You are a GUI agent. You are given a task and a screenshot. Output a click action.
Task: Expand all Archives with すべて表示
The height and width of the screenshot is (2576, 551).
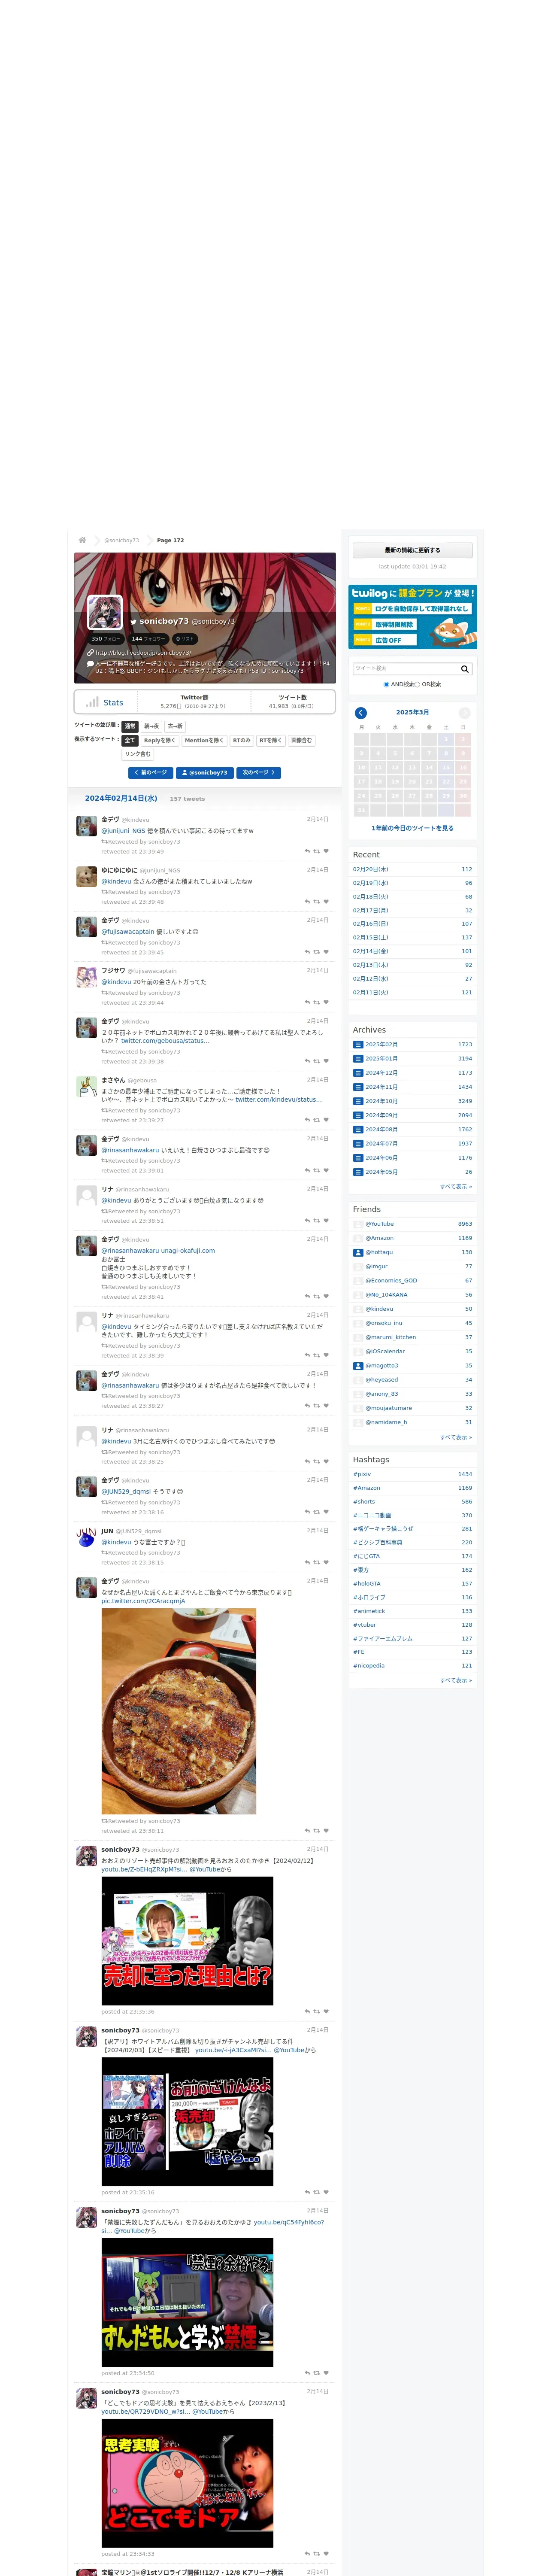[x=456, y=1187]
